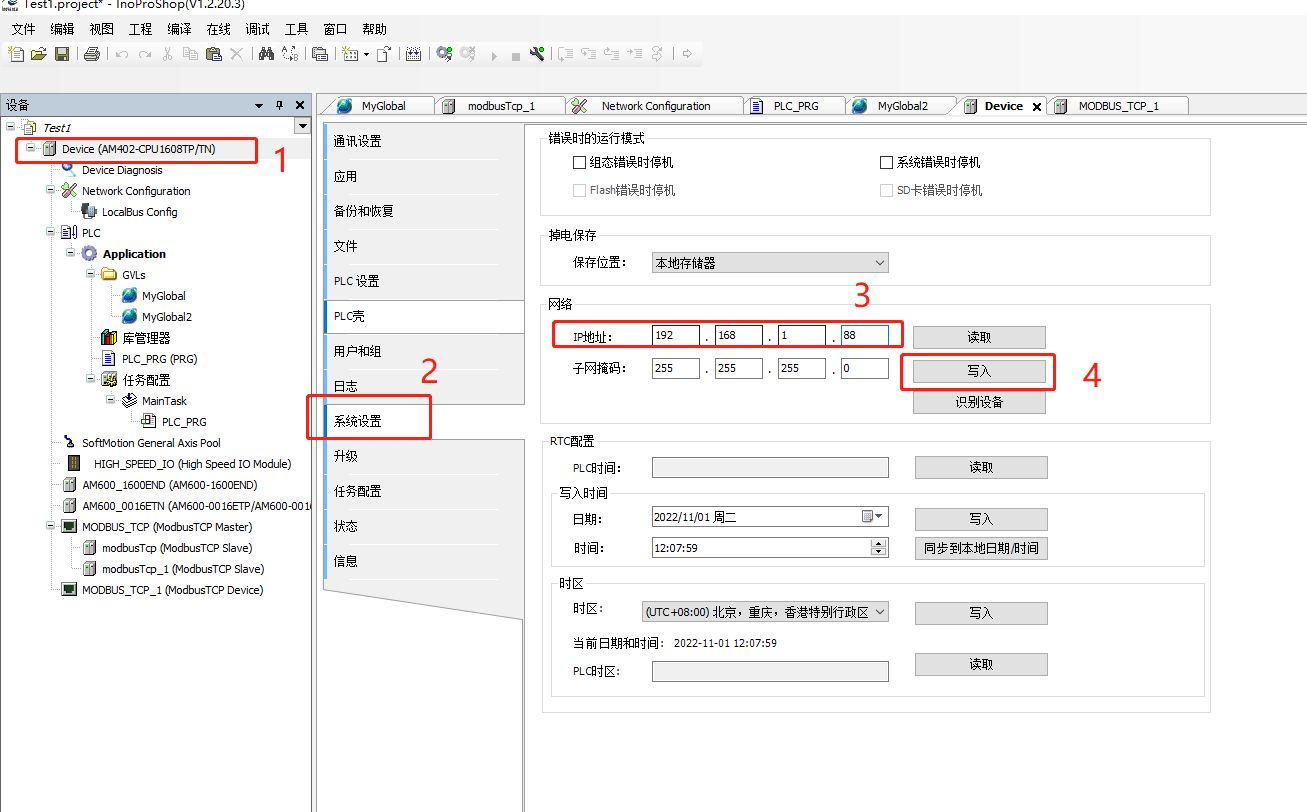Click 写入 button next to 时区
Image resolution: width=1307 pixels, height=812 pixels.
tap(981, 613)
